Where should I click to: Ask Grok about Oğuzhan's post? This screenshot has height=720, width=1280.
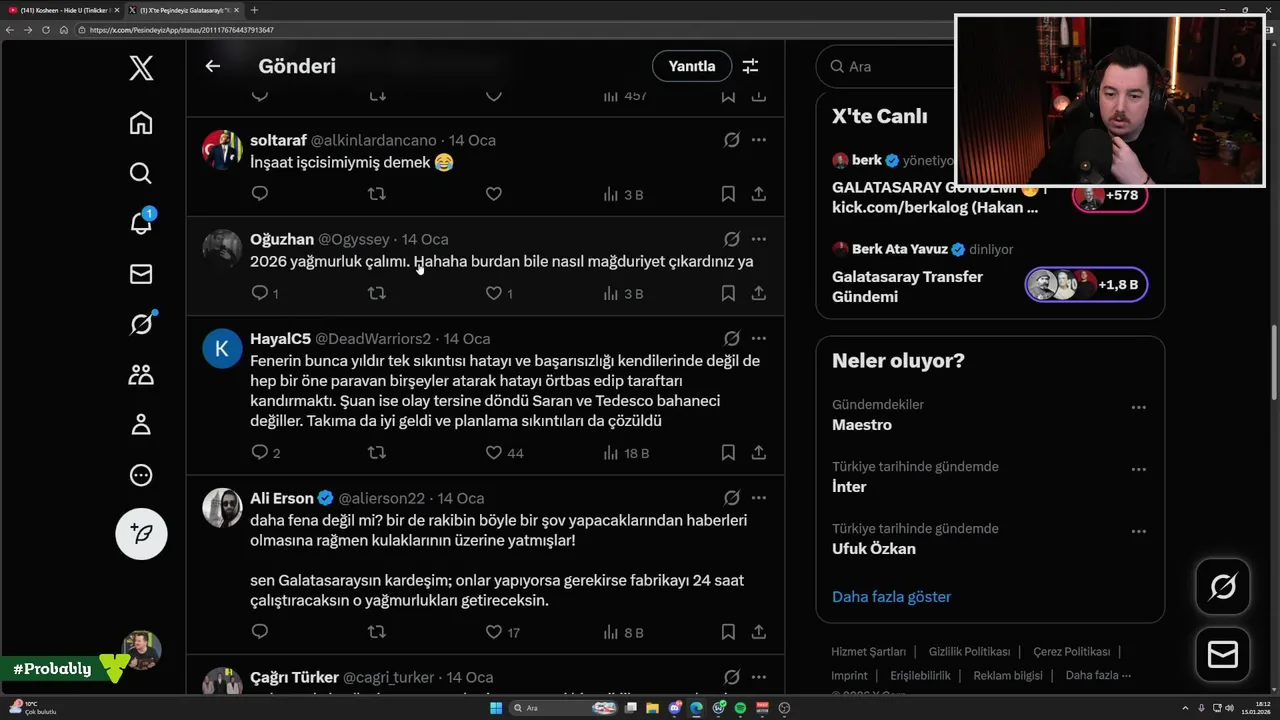pos(732,239)
